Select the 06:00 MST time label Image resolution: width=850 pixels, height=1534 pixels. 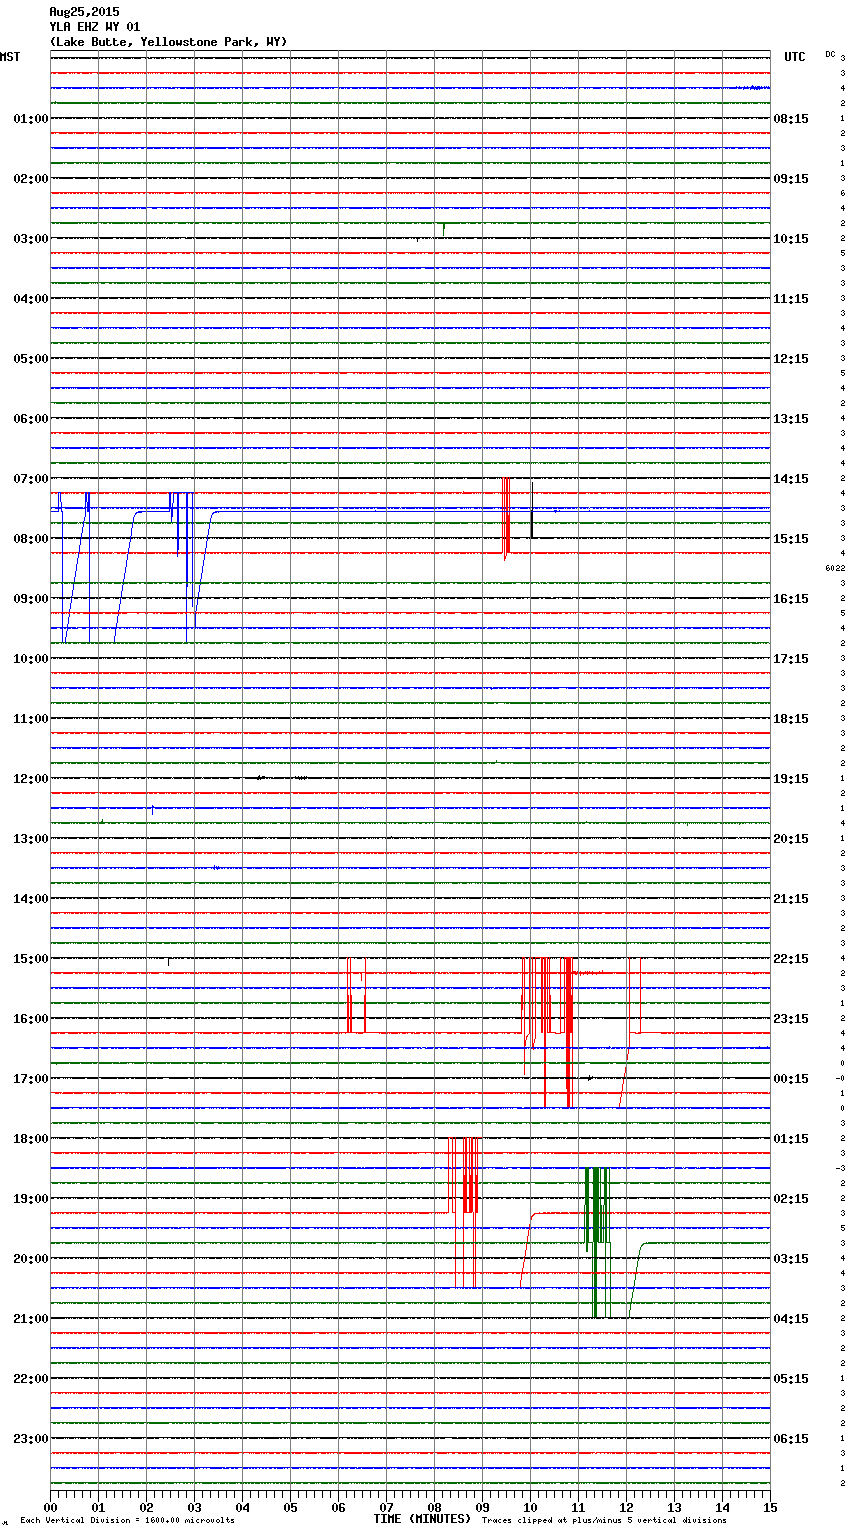30,418
